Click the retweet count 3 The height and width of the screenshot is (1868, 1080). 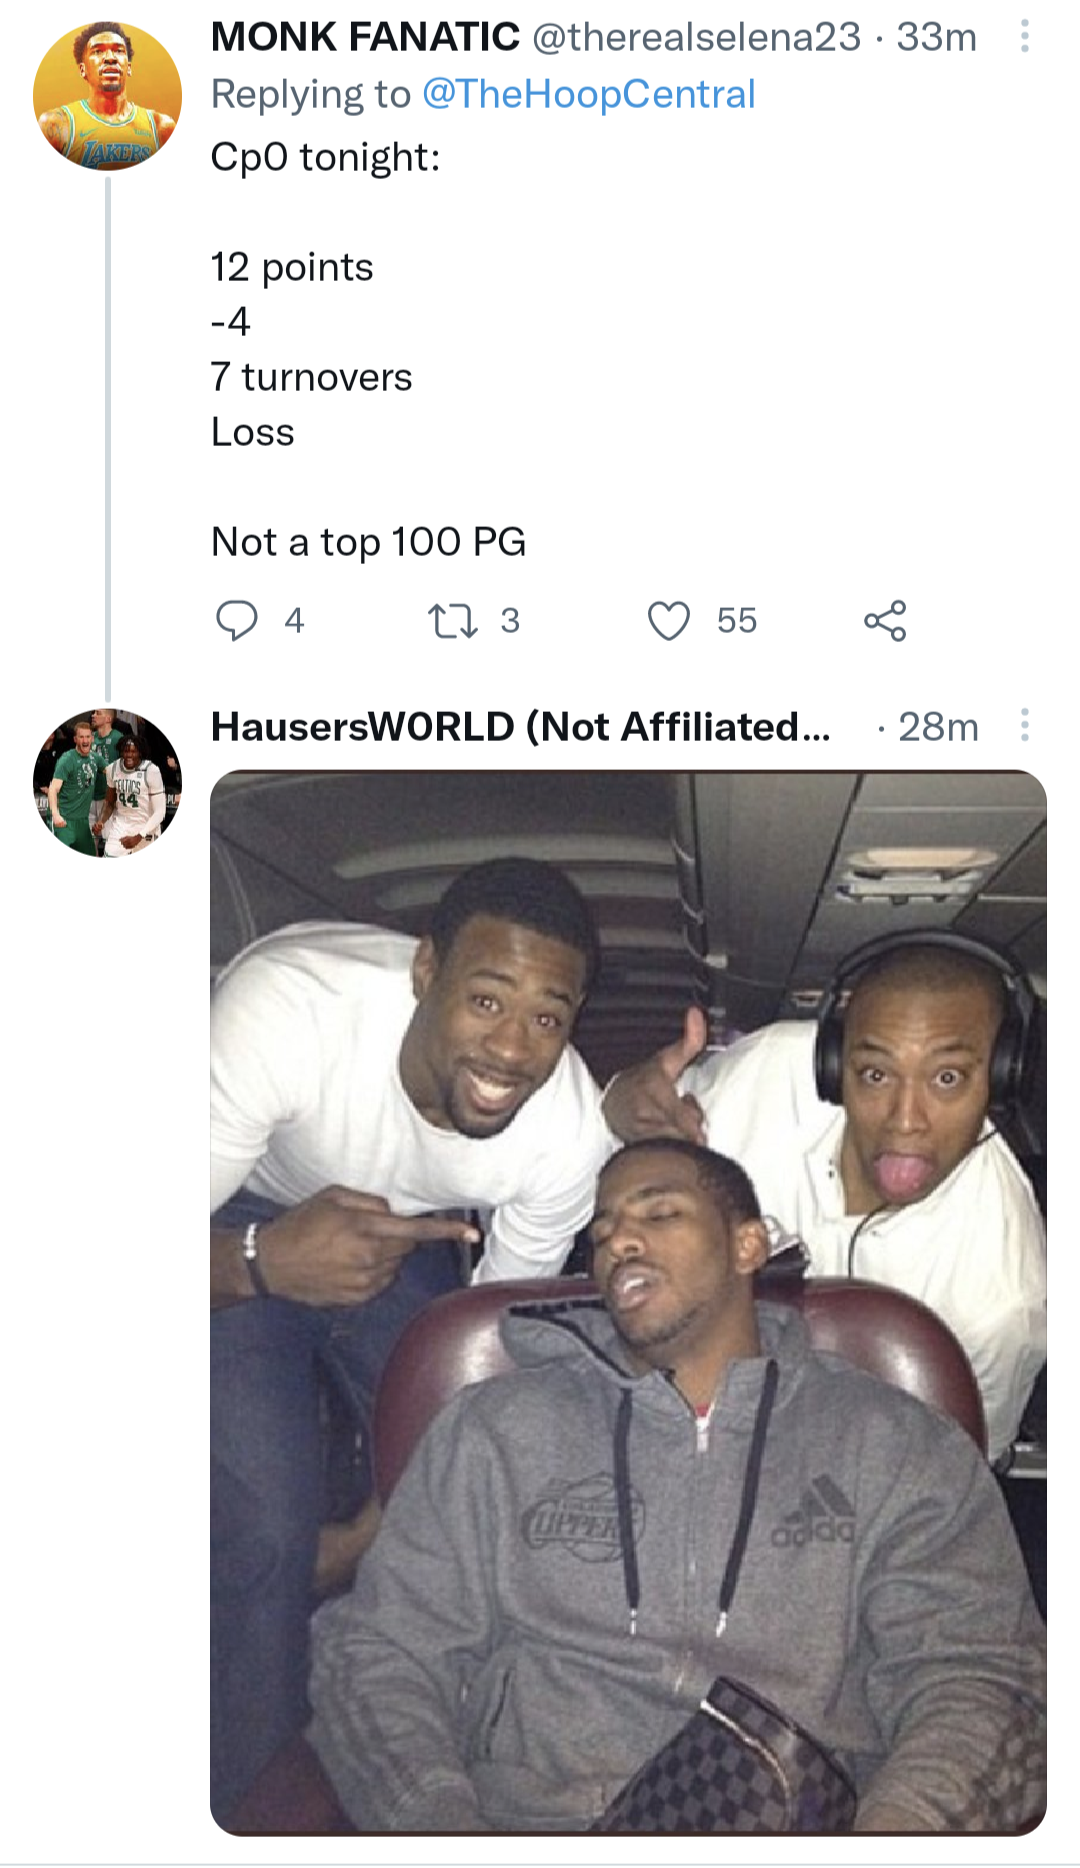click(x=510, y=620)
